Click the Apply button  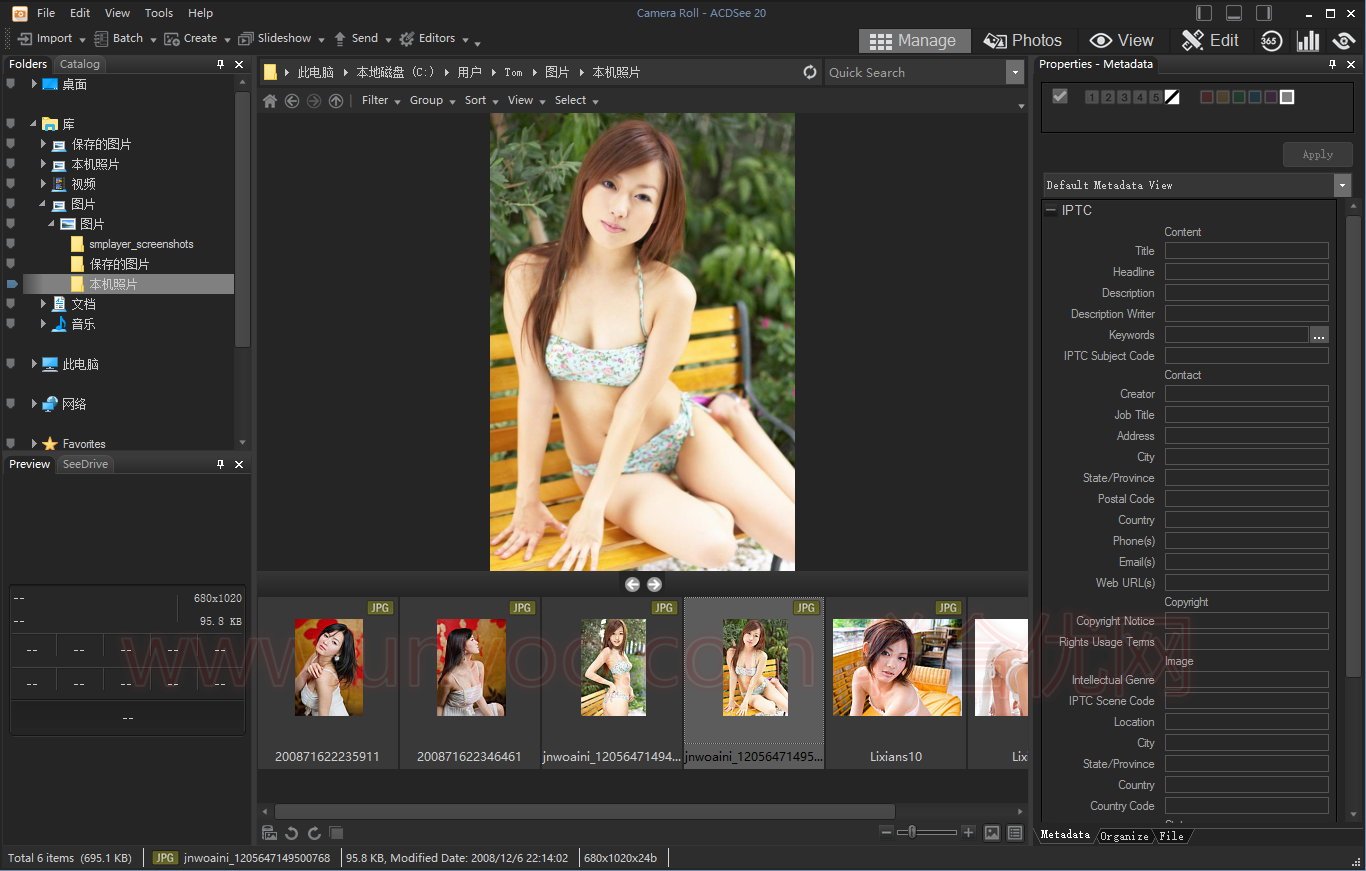pos(1317,155)
